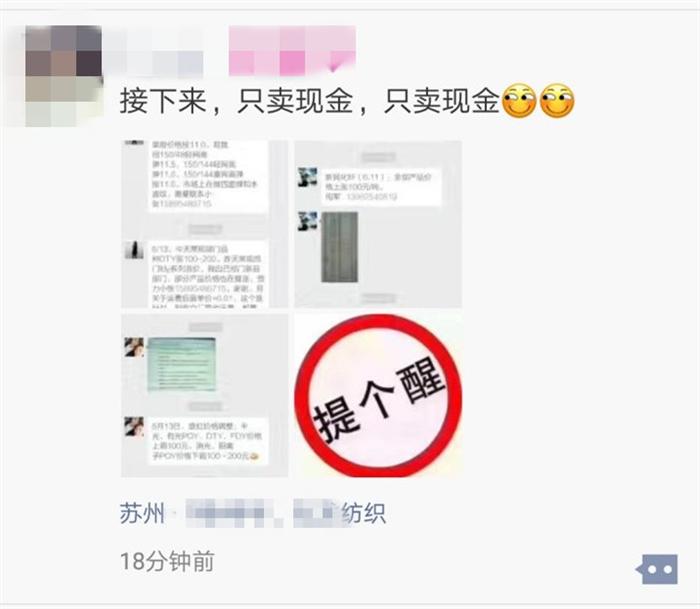Viewport: 700px width, 609px height.
Task: Open the poster's blurred profile avatar
Action: (63, 76)
